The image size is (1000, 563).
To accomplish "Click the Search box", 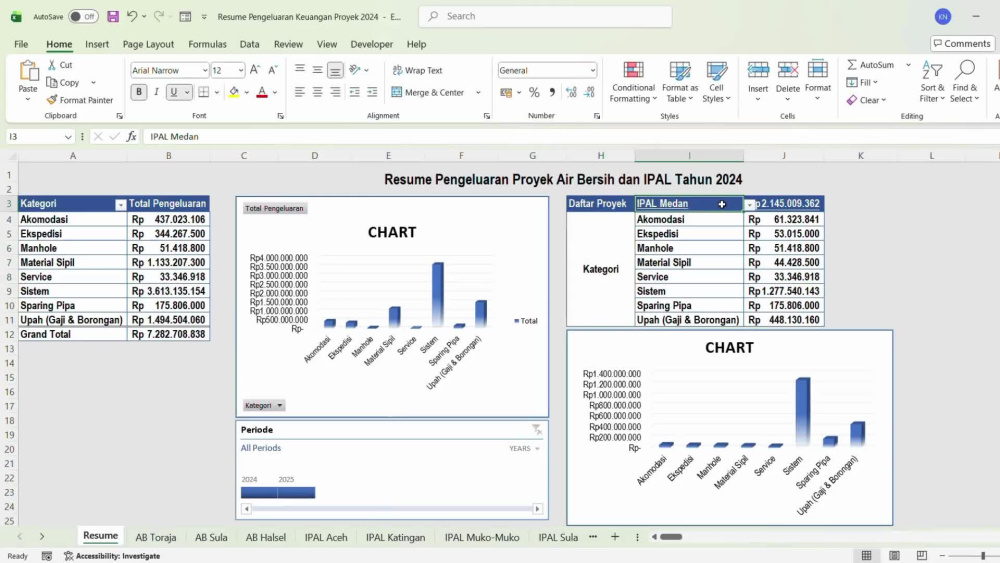I will click(545, 17).
